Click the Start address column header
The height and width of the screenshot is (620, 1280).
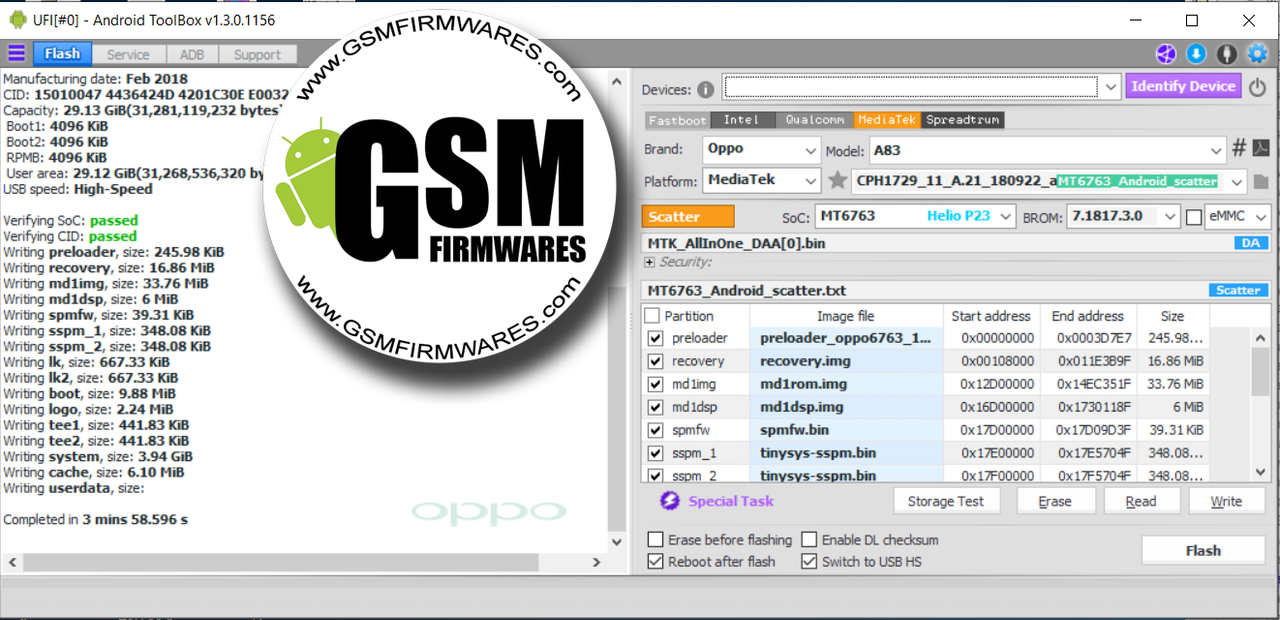pyautogui.click(x=992, y=316)
